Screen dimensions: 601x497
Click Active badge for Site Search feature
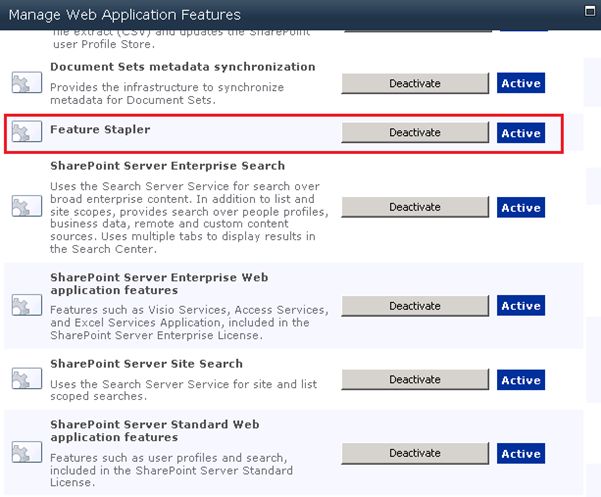(521, 380)
